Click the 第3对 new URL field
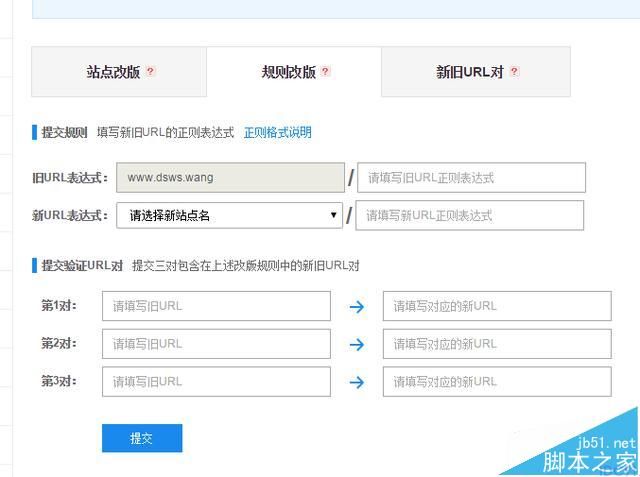Image resolution: width=640 pixels, height=477 pixels. click(497, 382)
